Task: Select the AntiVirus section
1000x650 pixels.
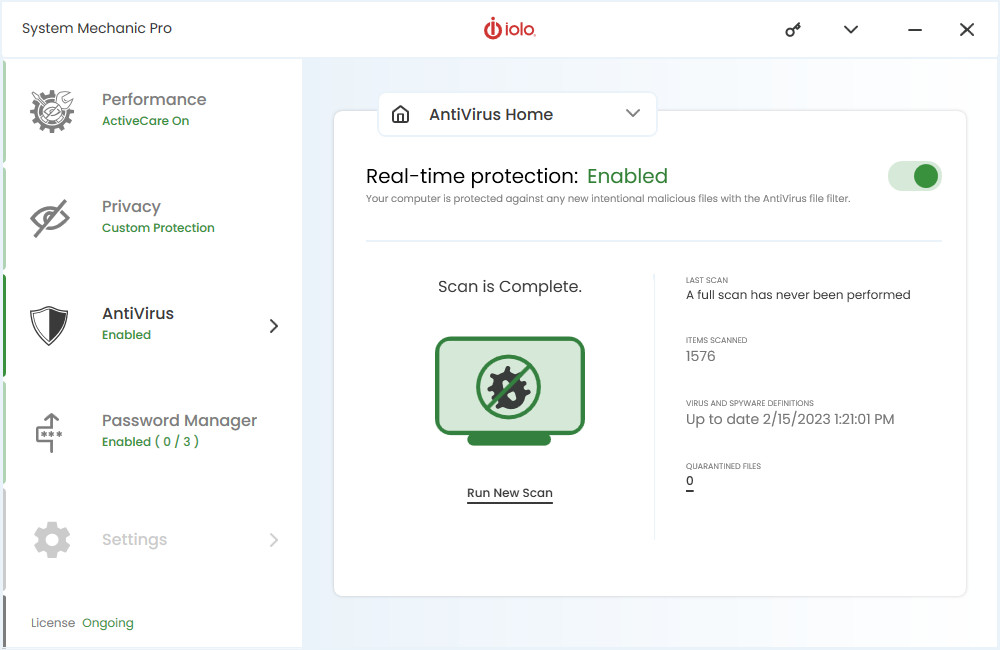Action: [x=152, y=325]
